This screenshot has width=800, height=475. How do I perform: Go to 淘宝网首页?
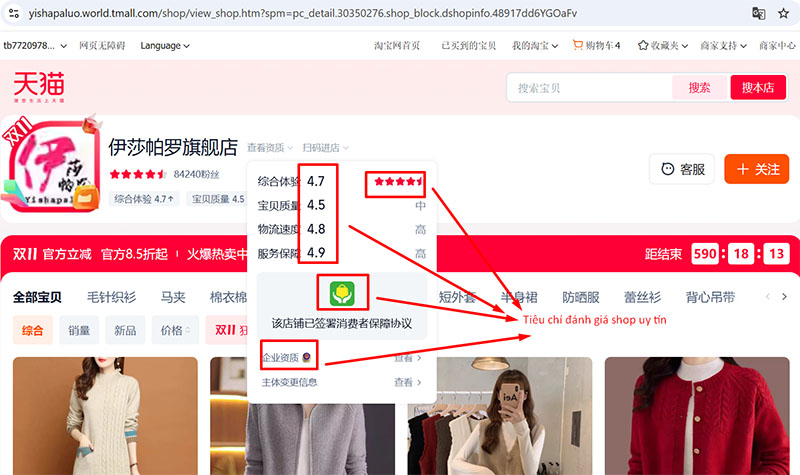397,45
